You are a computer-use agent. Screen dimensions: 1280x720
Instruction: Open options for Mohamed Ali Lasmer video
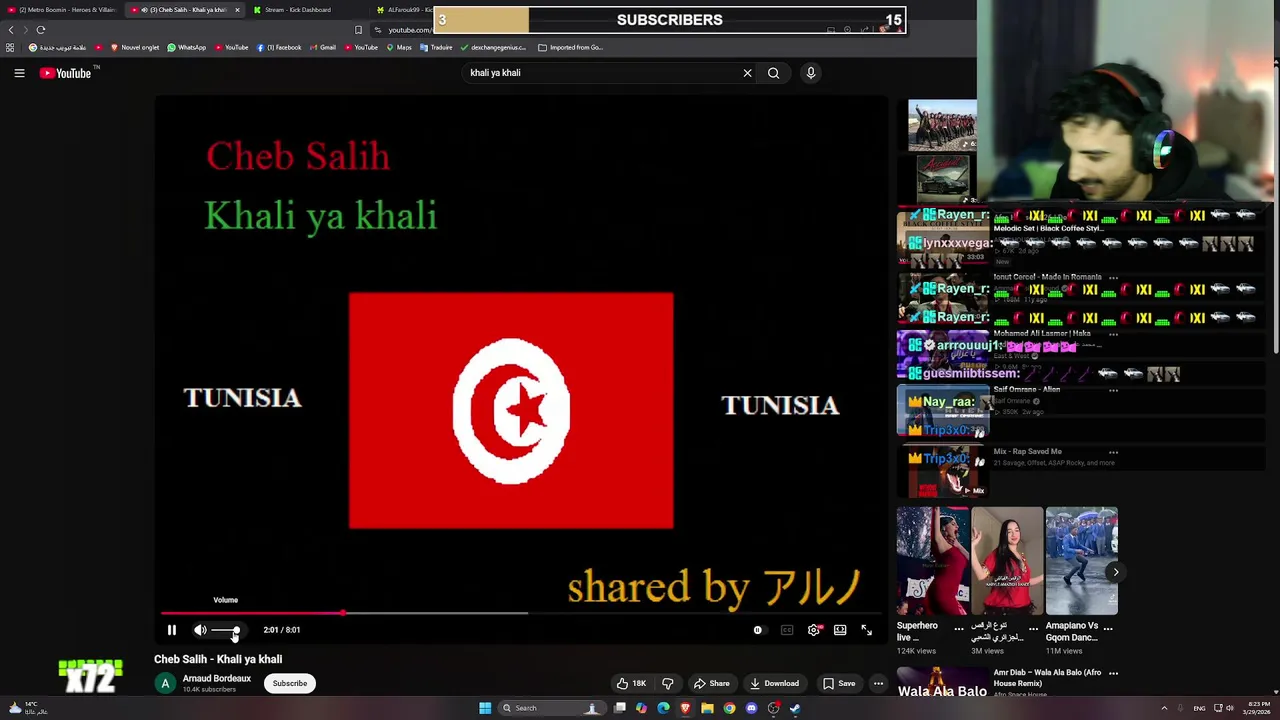pos(1113,334)
